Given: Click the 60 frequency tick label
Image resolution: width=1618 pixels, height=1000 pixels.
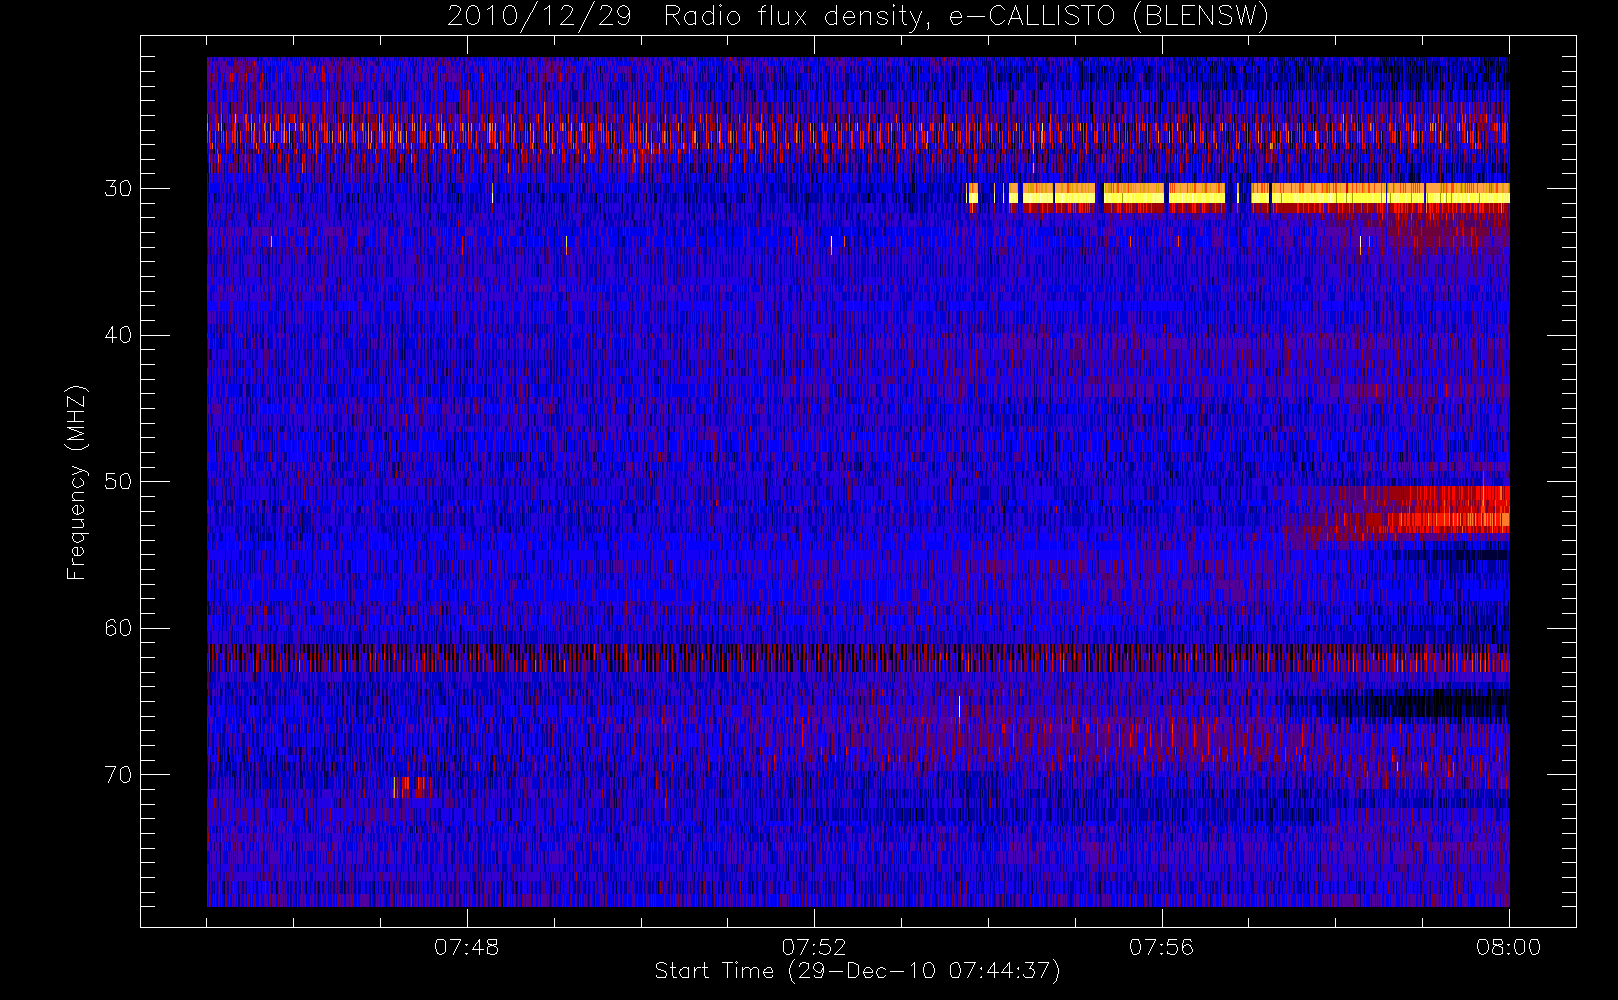Looking at the screenshot, I should click(118, 628).
